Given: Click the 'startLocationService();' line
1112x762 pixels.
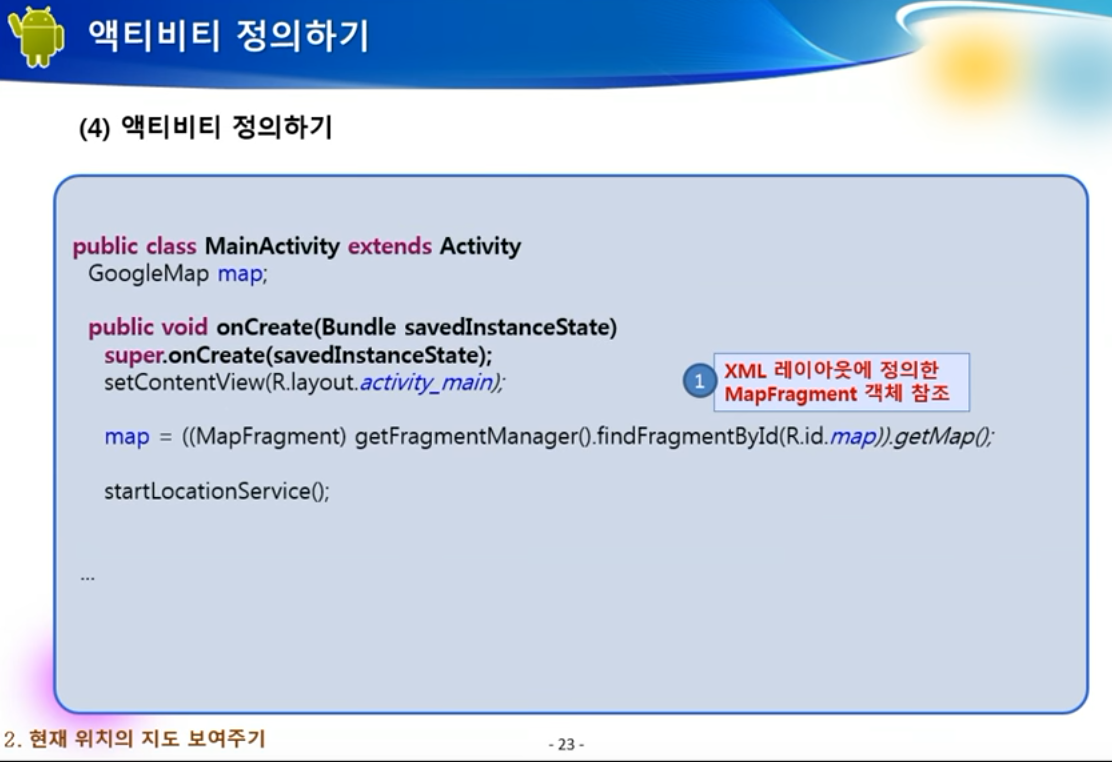Looking at the screenshot, I should 217,491.
